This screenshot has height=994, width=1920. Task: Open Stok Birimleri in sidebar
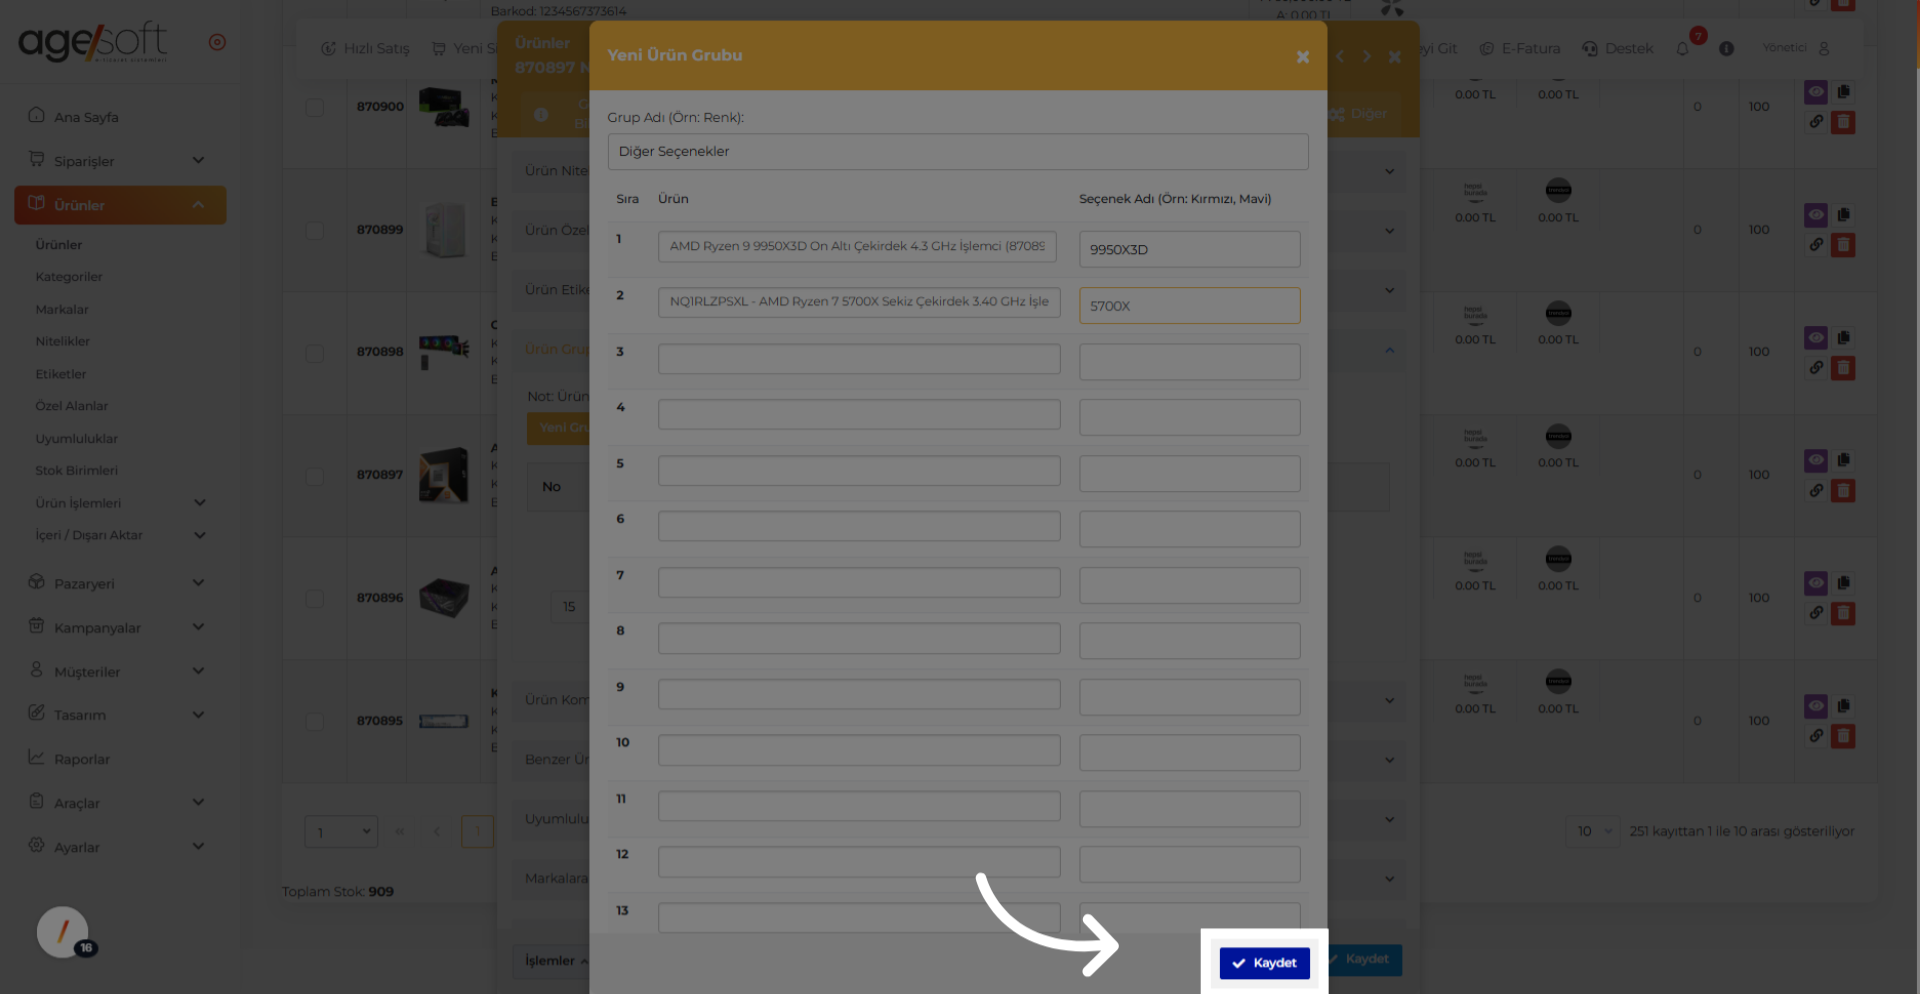click(x=77, y=471)
